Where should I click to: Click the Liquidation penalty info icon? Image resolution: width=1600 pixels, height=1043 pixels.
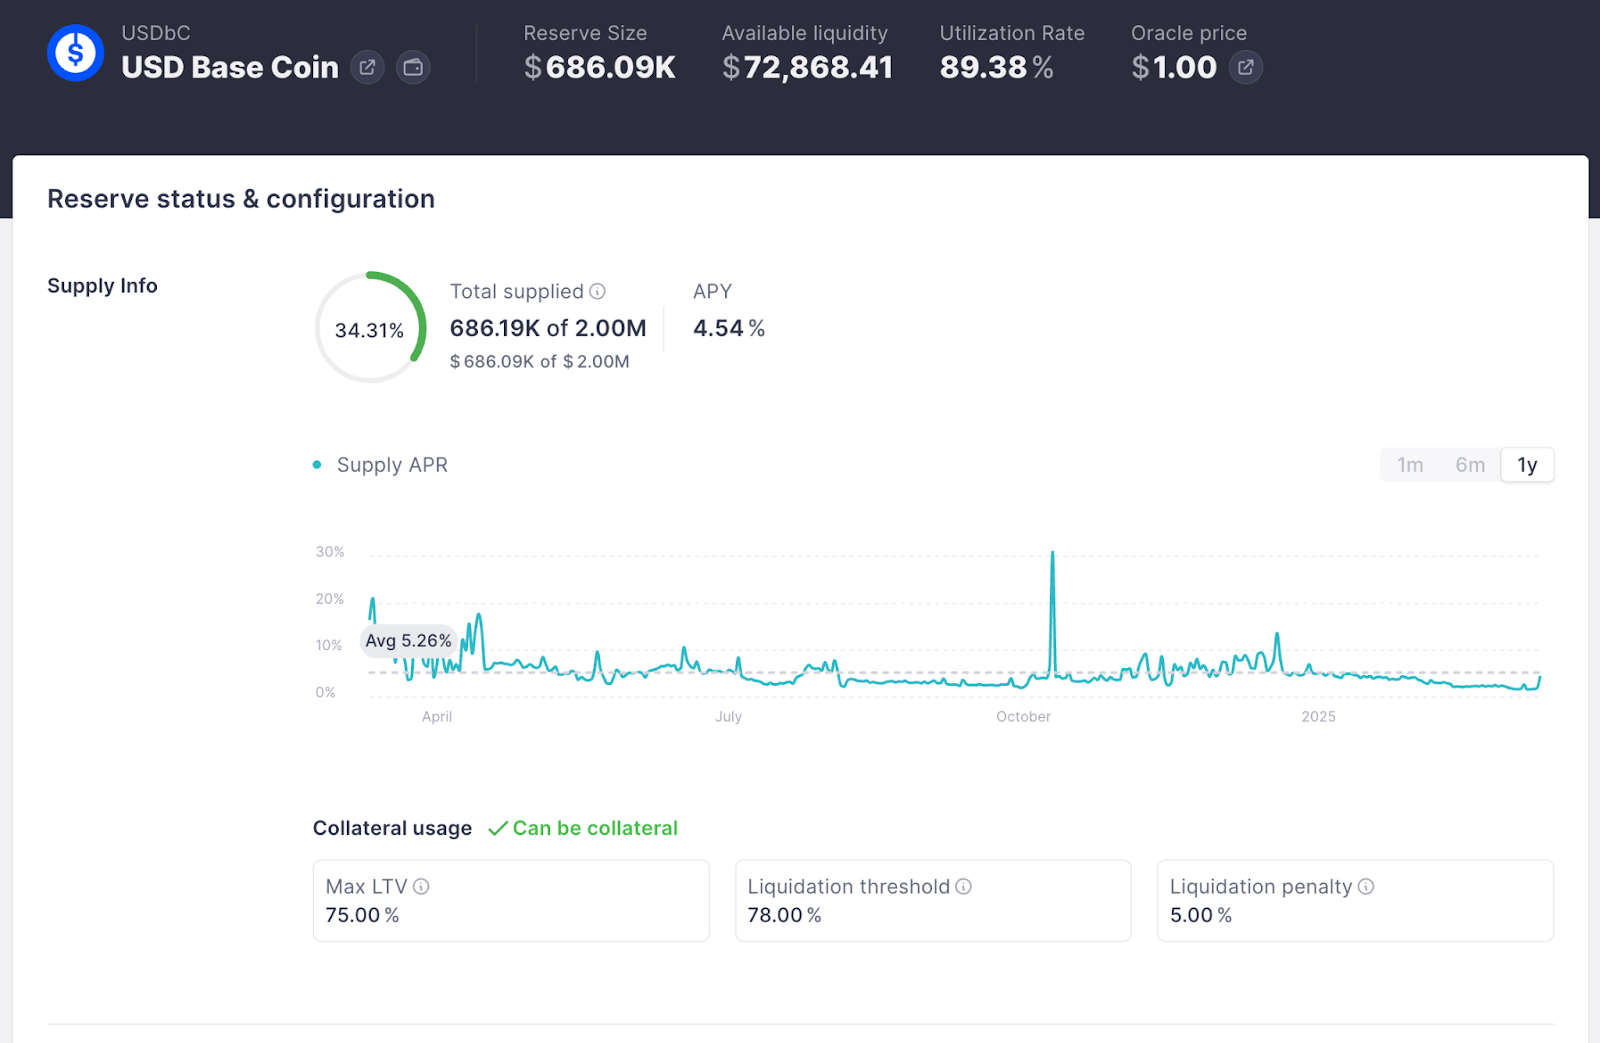point(1366,886)
